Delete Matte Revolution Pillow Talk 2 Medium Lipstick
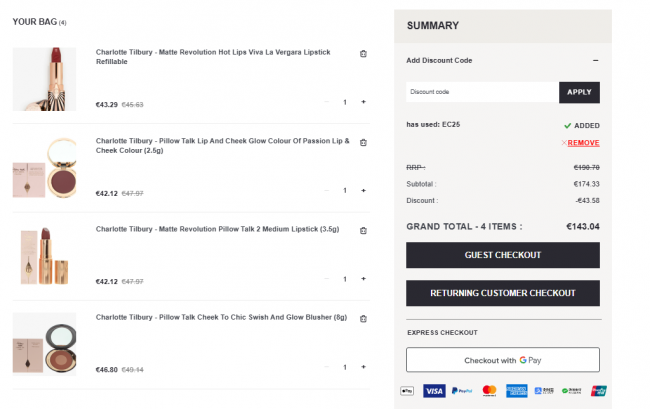 click(363, 231)
